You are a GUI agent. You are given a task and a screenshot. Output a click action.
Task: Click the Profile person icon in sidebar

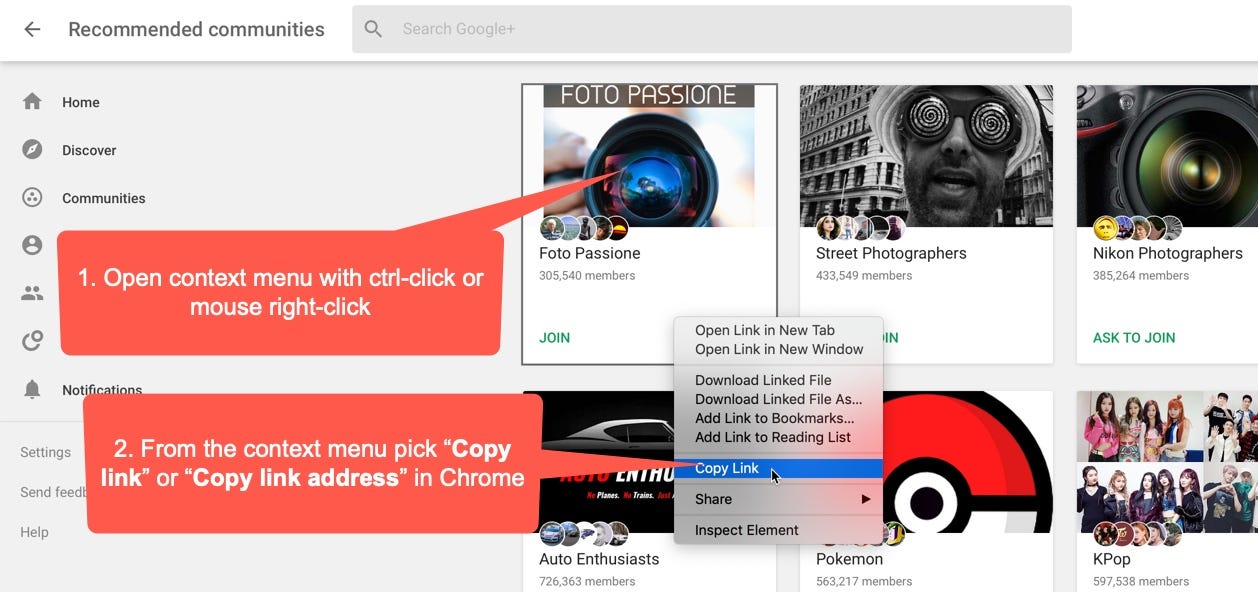(x=32, y=245)
